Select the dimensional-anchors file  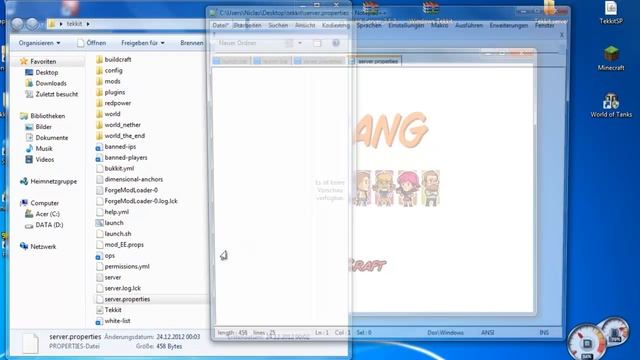pos(129,179)
